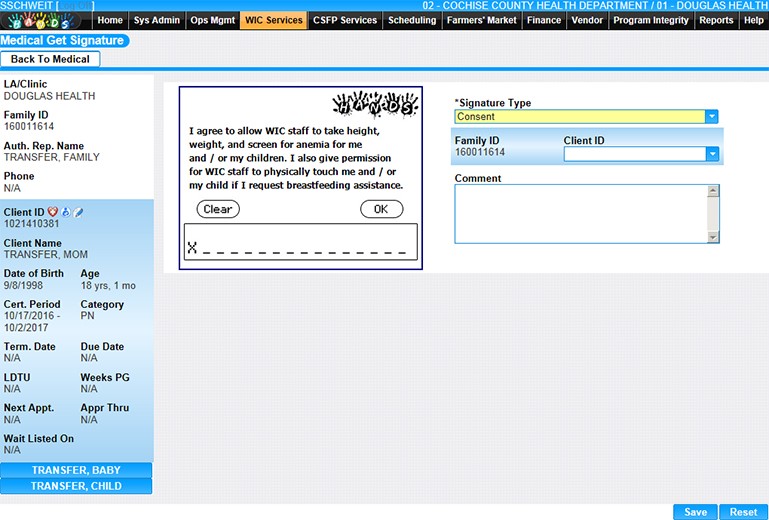Open the Farmers' Market menu
This screenshot has height=520, width=769.
coord(482,20)
